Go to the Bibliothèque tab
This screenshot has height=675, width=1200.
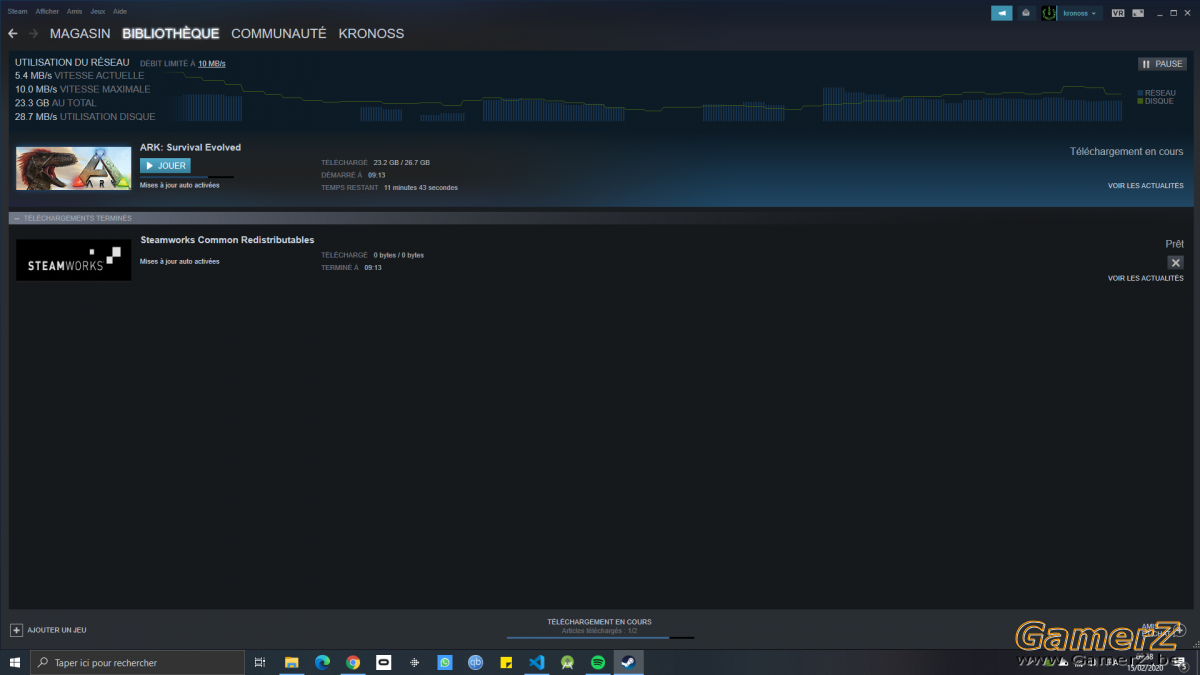[171, 34]
